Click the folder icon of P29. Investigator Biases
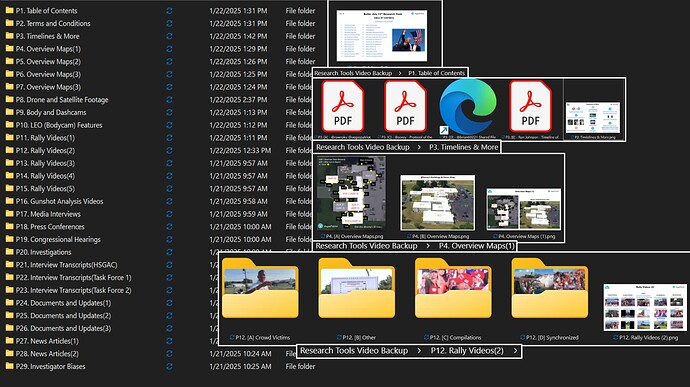690x387 pixels. click(9, 366)
